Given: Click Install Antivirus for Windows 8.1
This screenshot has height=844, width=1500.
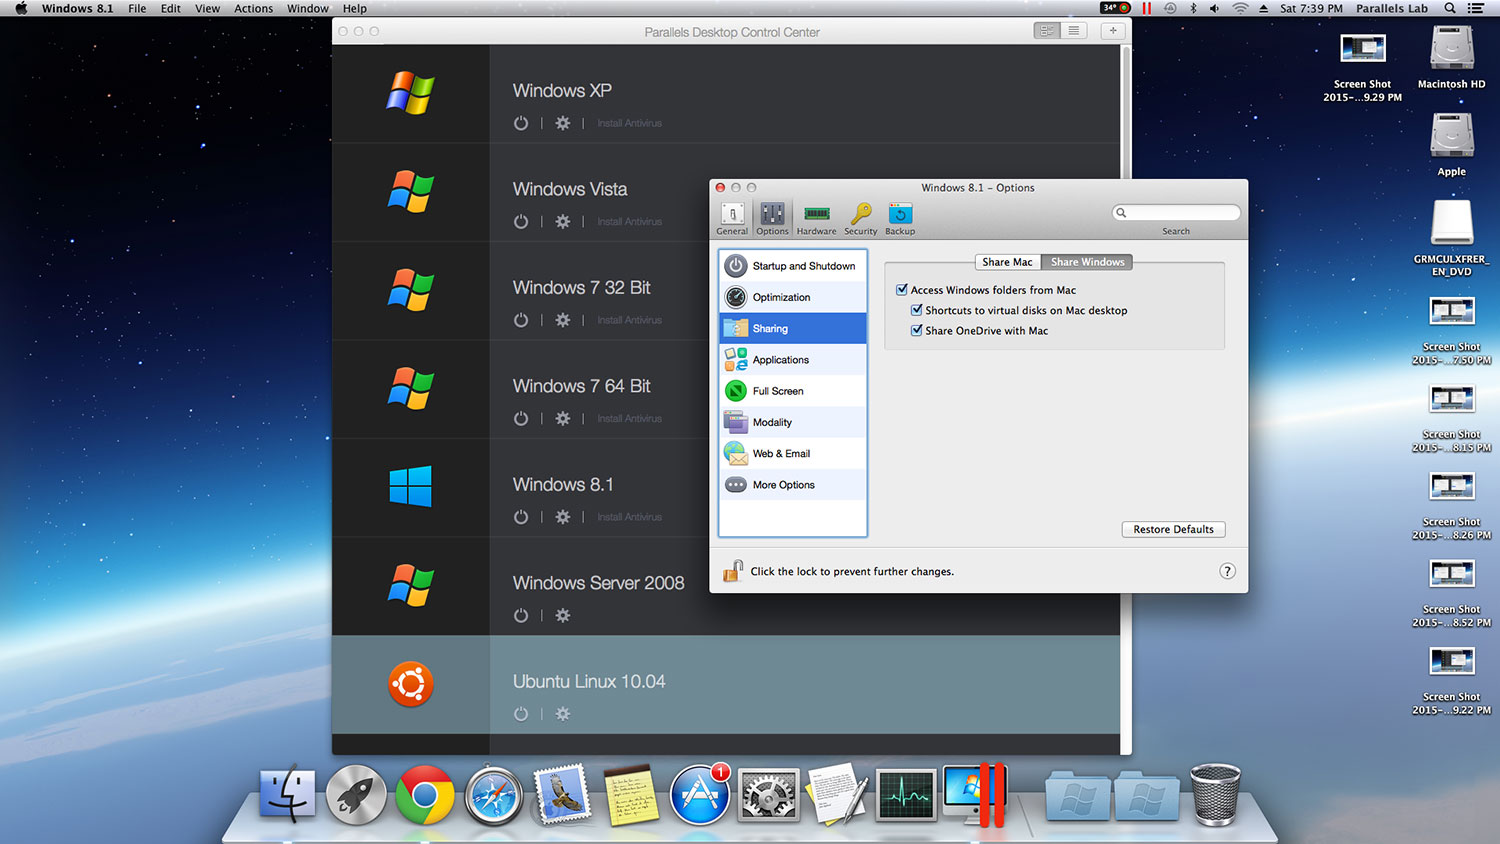Looking at the screenshot, I should point(630,517).
